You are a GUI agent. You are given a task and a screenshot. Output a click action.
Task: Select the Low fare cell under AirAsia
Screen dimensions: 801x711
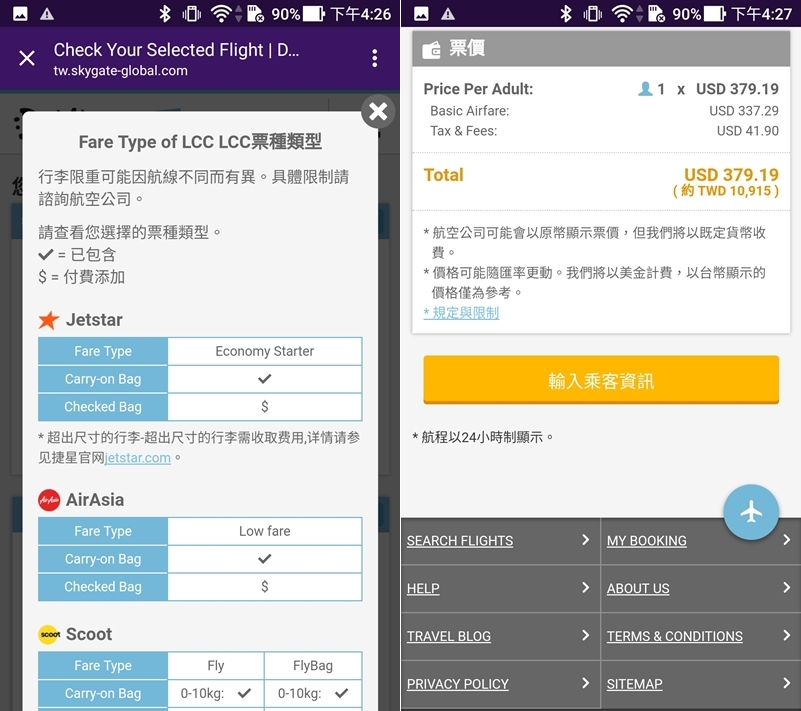point(265,531)
